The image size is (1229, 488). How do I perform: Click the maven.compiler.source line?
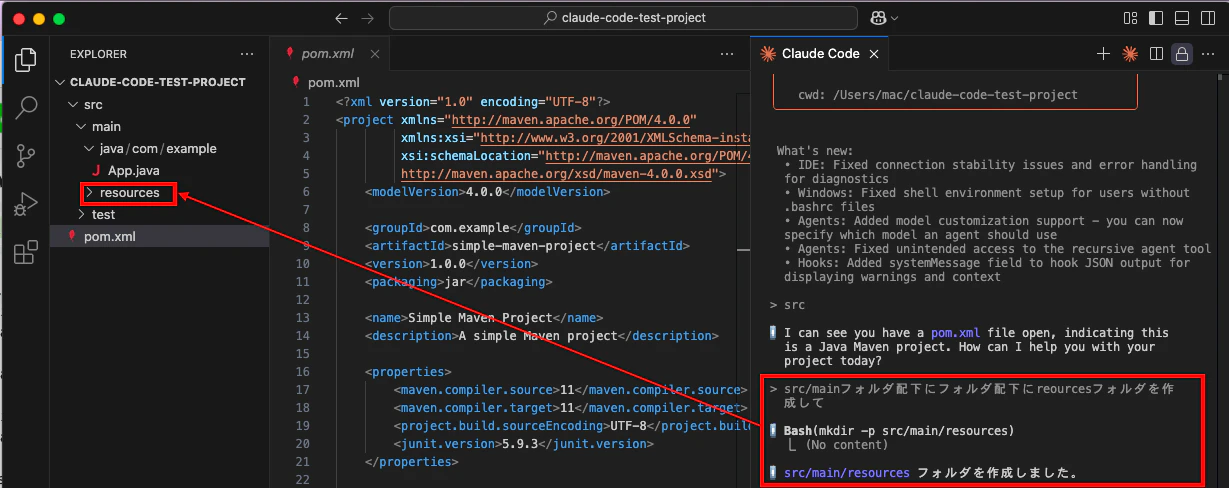(x=570, y=389)
